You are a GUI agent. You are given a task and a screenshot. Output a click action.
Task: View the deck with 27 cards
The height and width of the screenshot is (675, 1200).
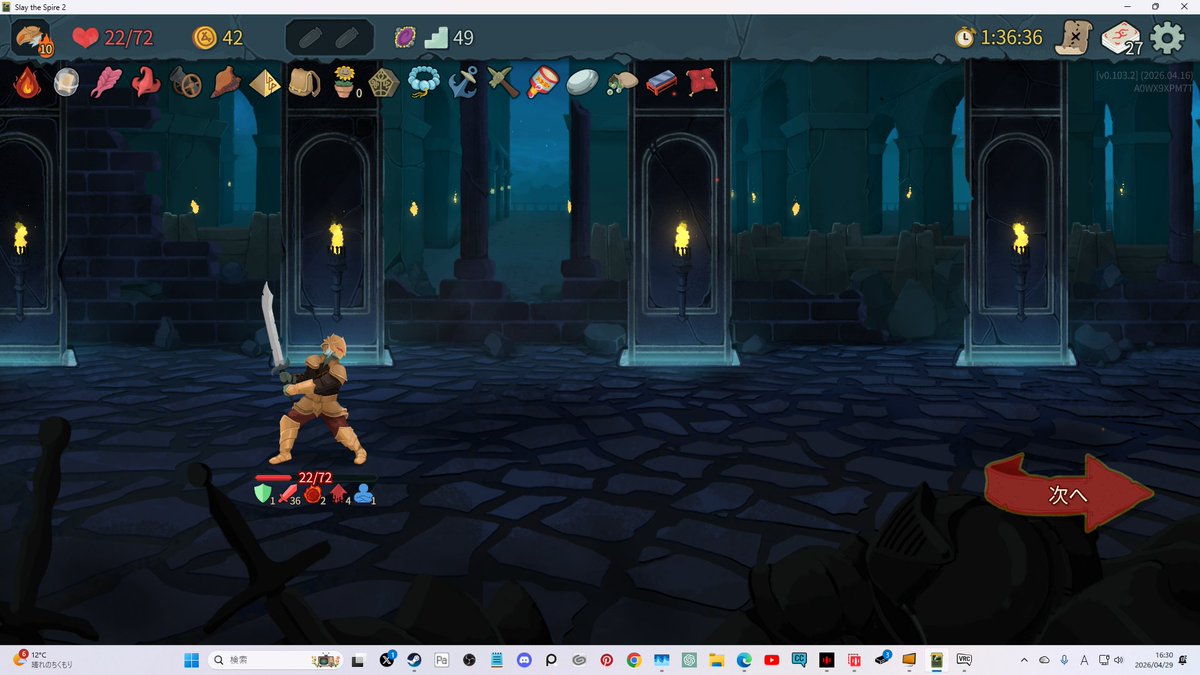[1122, 39]
